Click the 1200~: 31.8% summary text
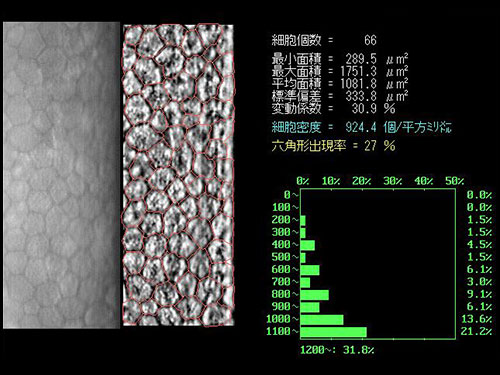 (x=337, y=350)
